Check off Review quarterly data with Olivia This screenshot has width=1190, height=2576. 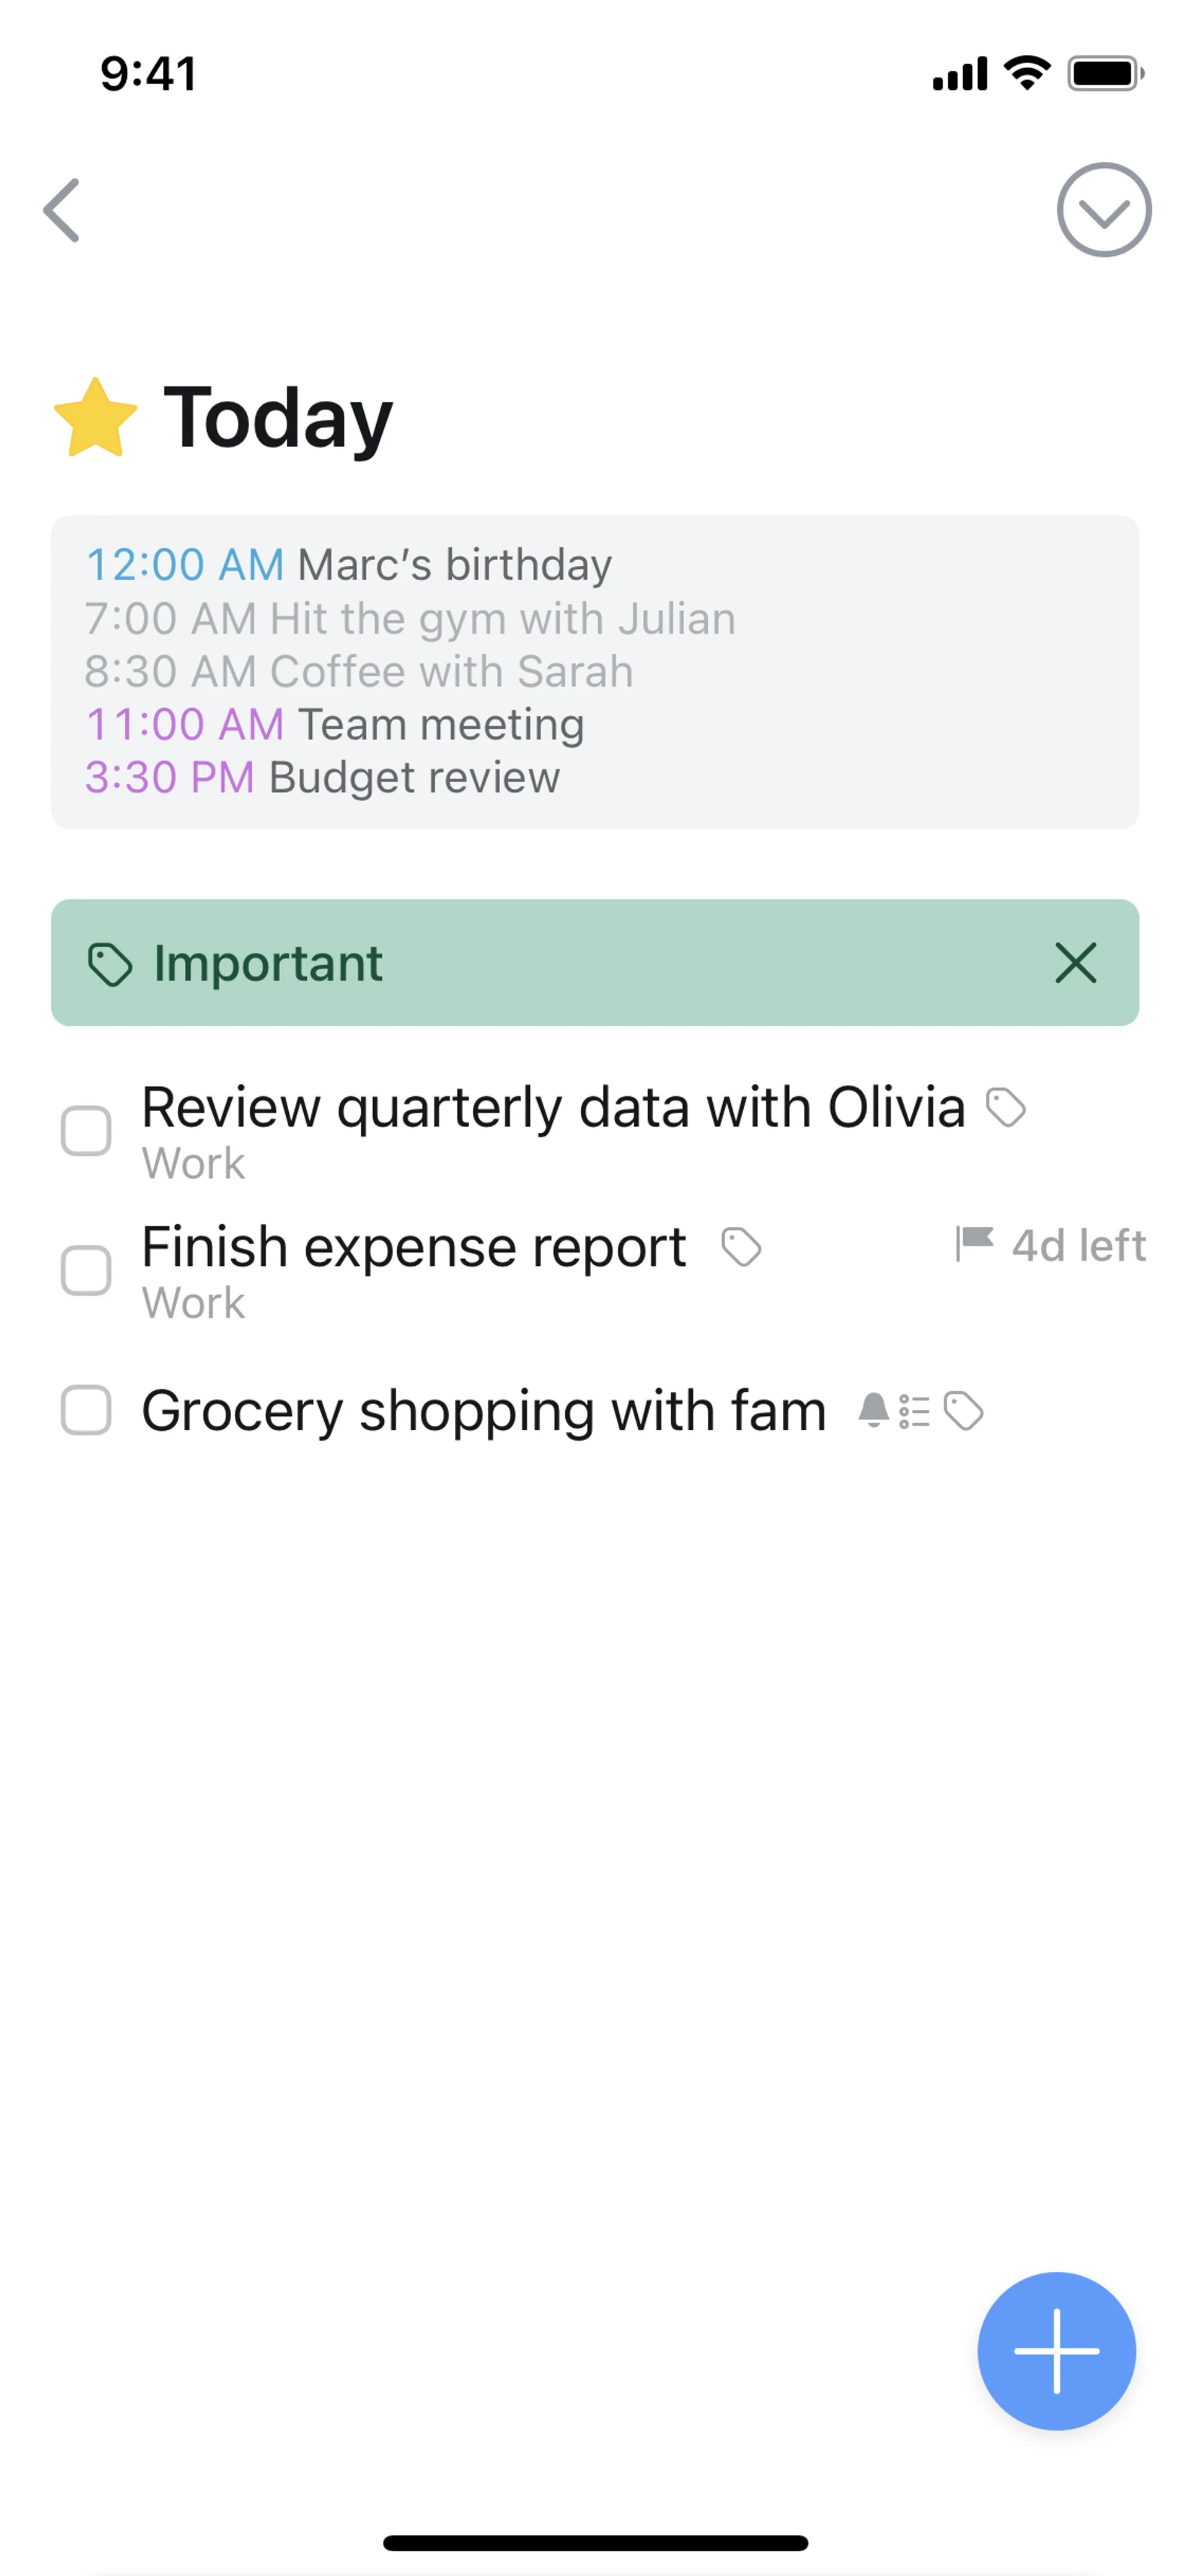tap(86, 1131)
